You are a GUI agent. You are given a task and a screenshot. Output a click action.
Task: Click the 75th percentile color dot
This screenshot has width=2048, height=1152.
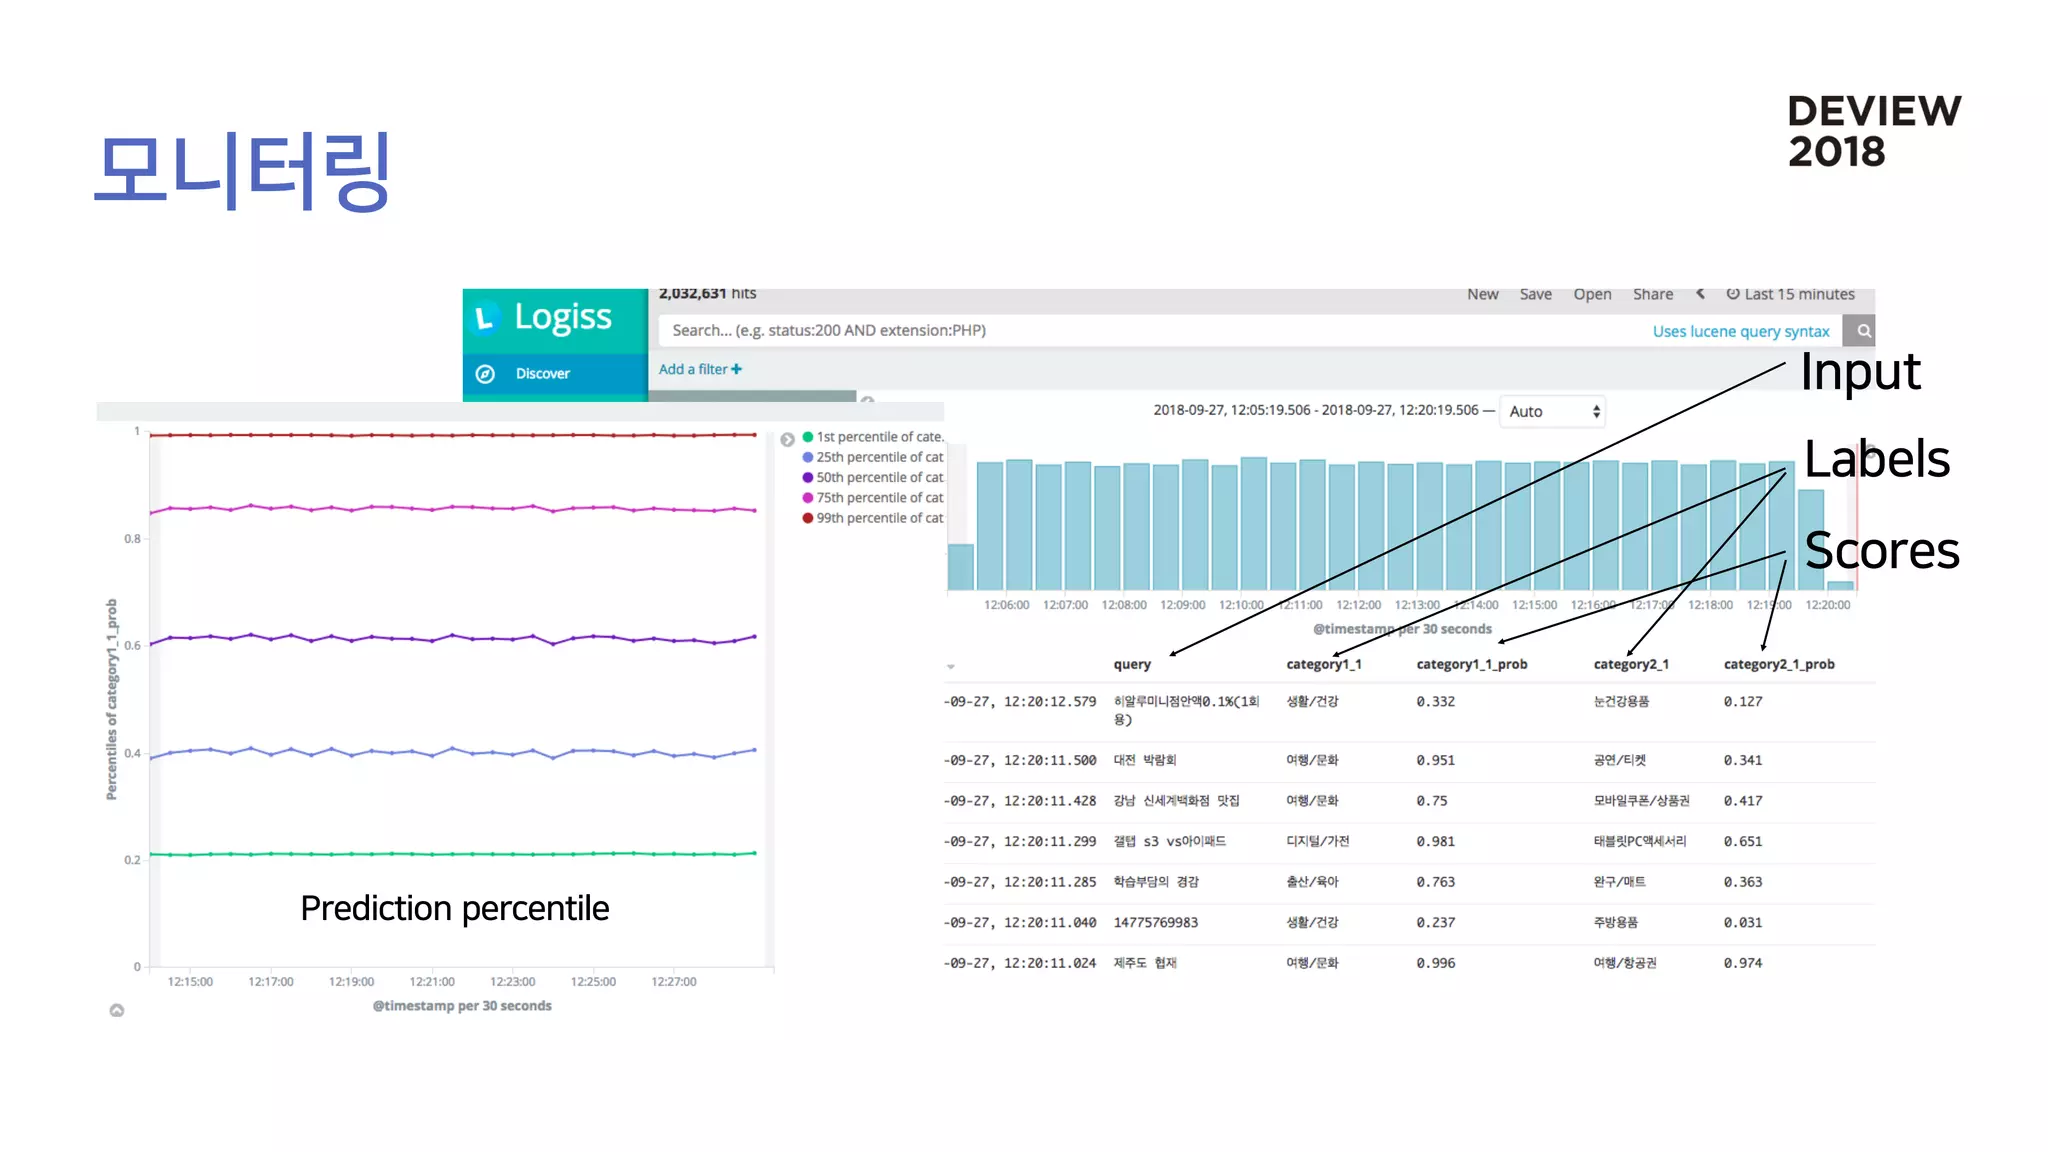coord(808,498)
